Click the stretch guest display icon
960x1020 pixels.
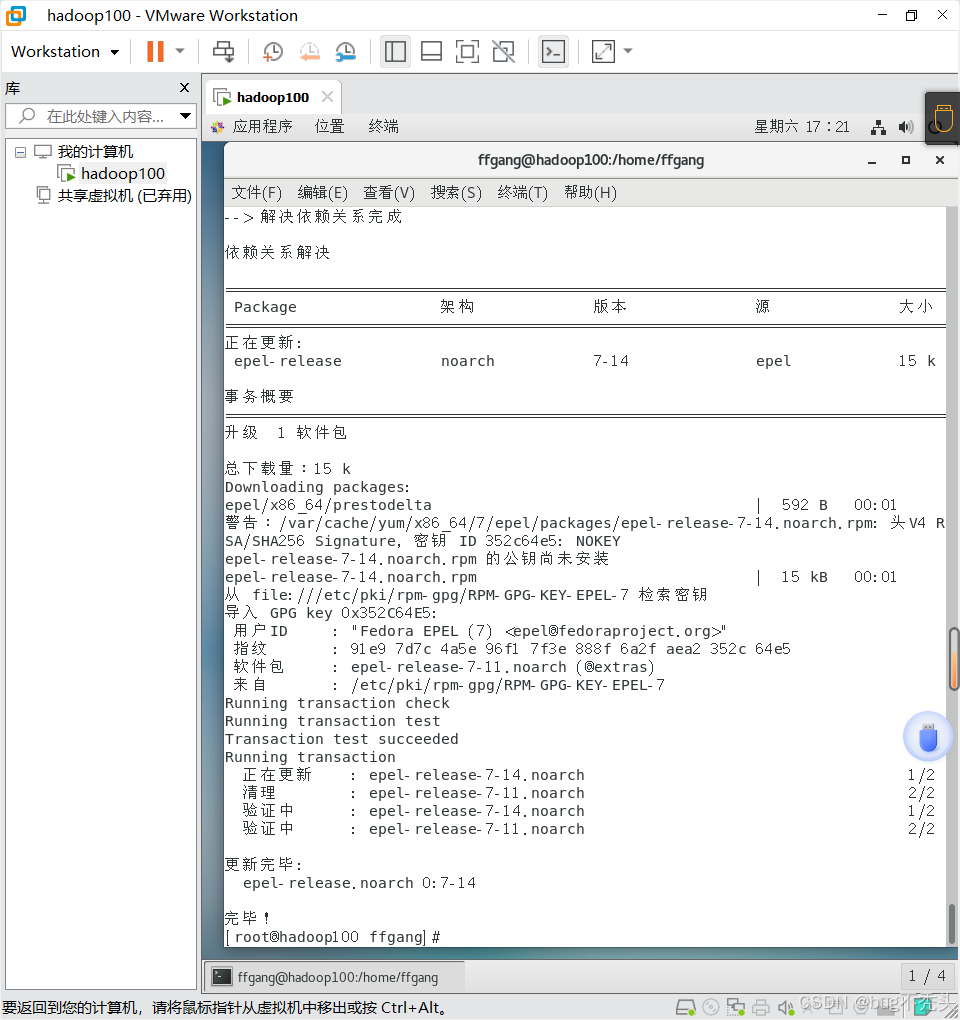604,51
